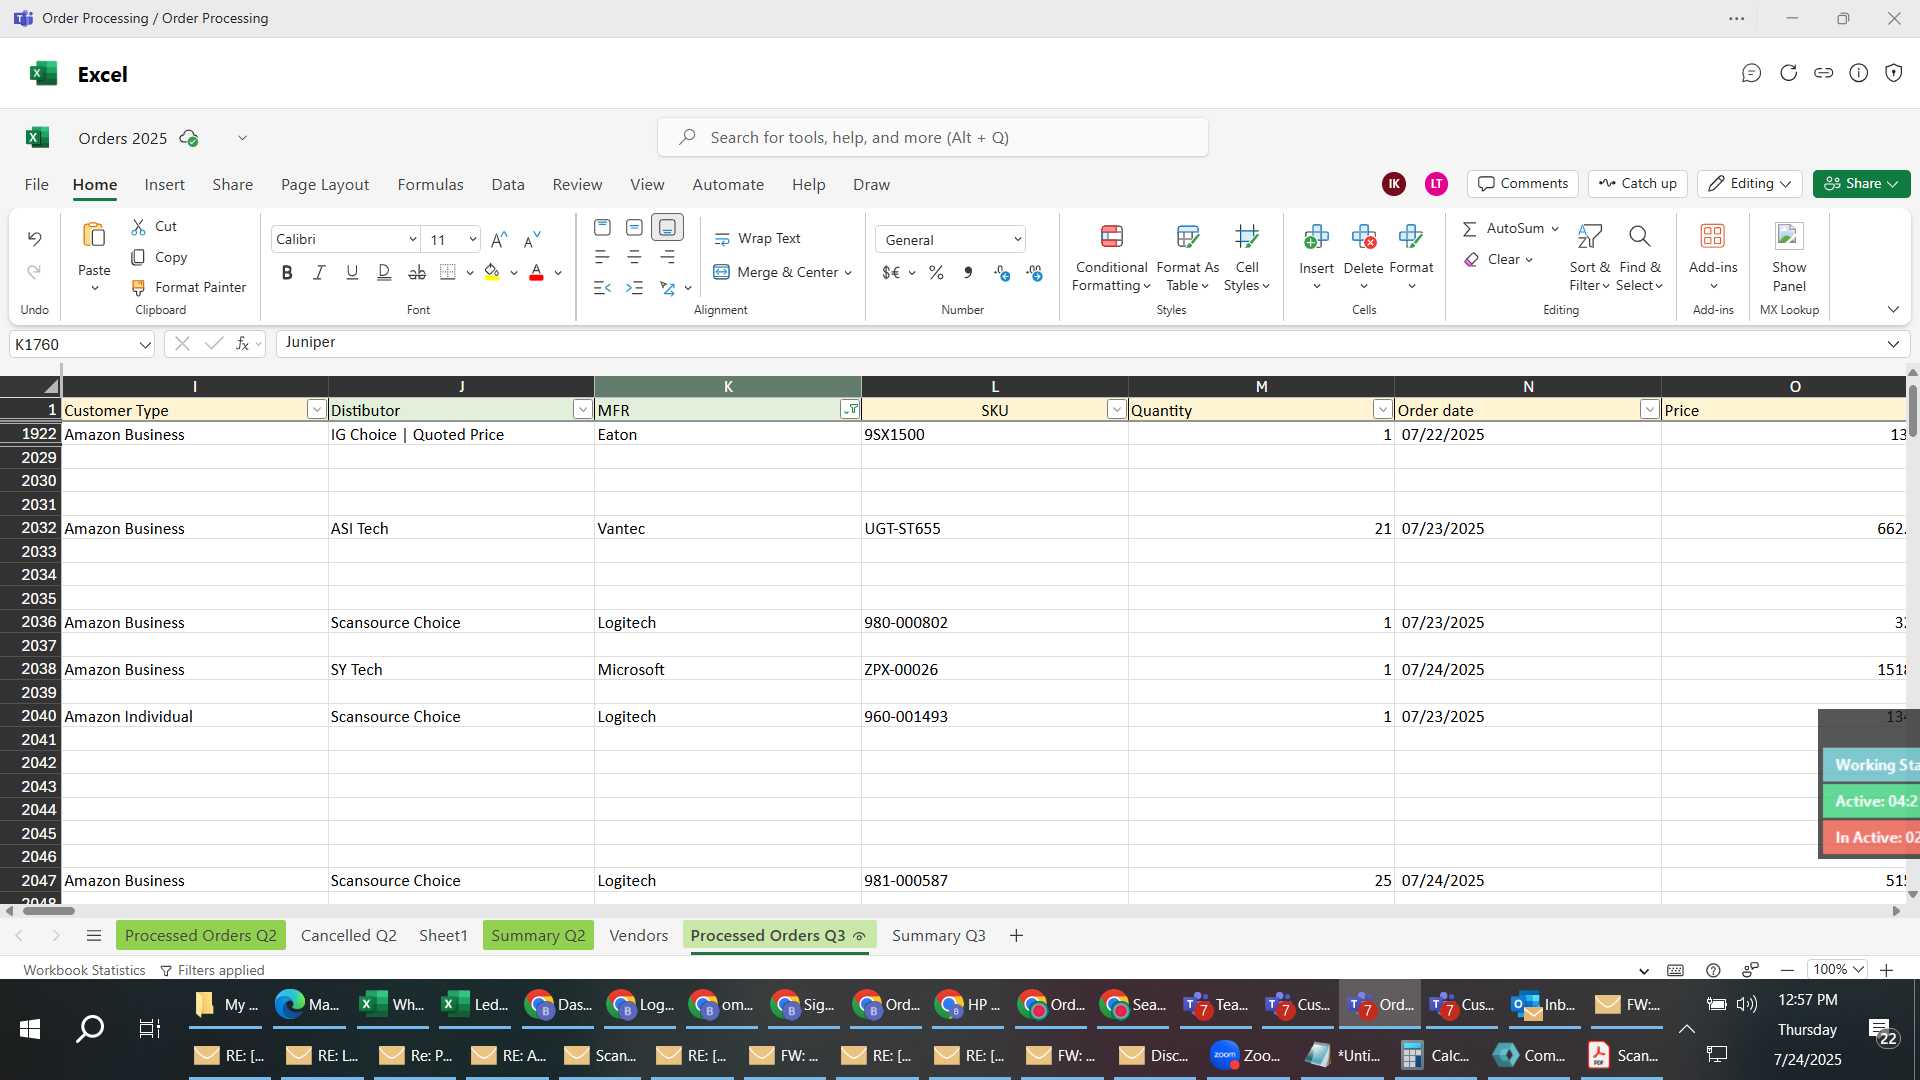
Task: Open MFR column filter dropdown
Action: [850, 409]
